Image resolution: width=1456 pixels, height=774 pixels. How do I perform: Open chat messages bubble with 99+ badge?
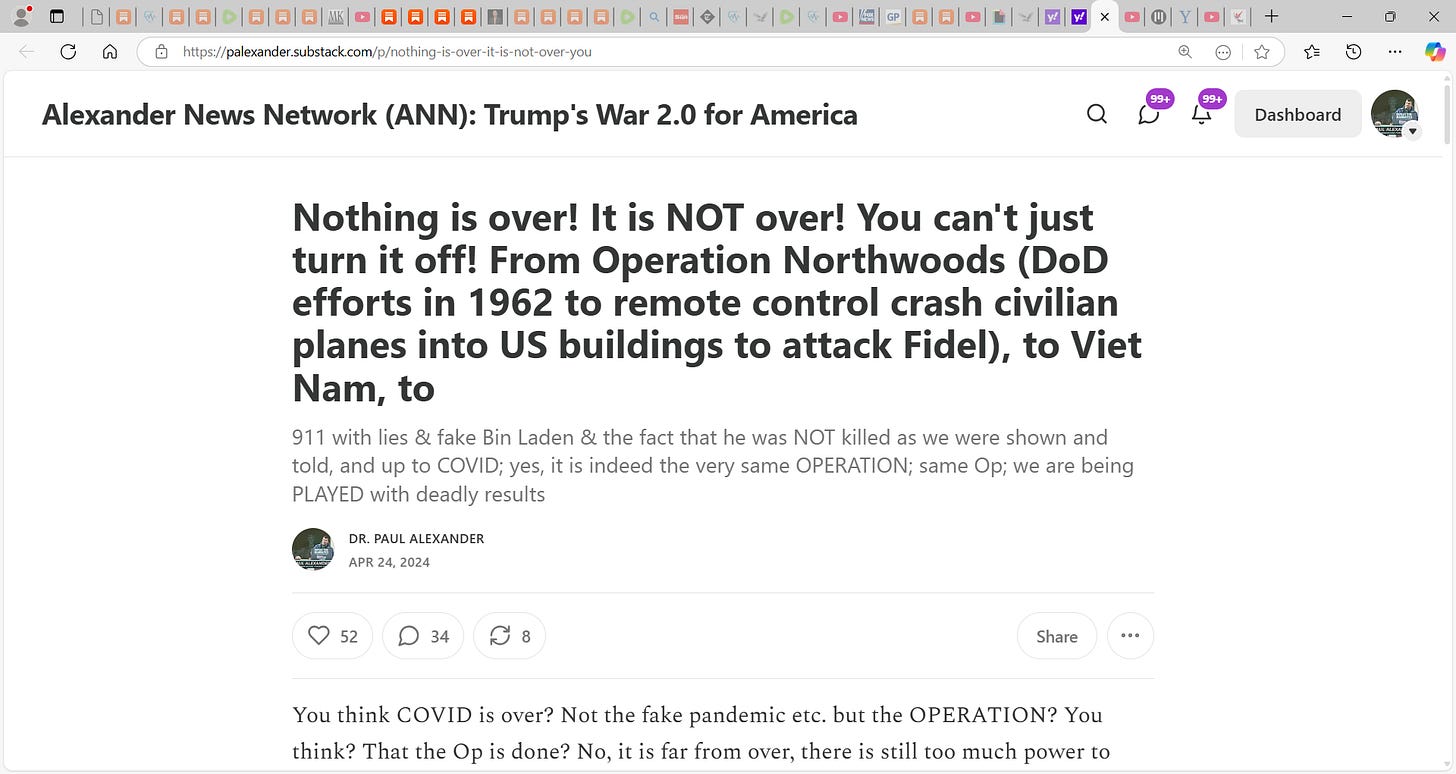click(x=1150, y=114)
